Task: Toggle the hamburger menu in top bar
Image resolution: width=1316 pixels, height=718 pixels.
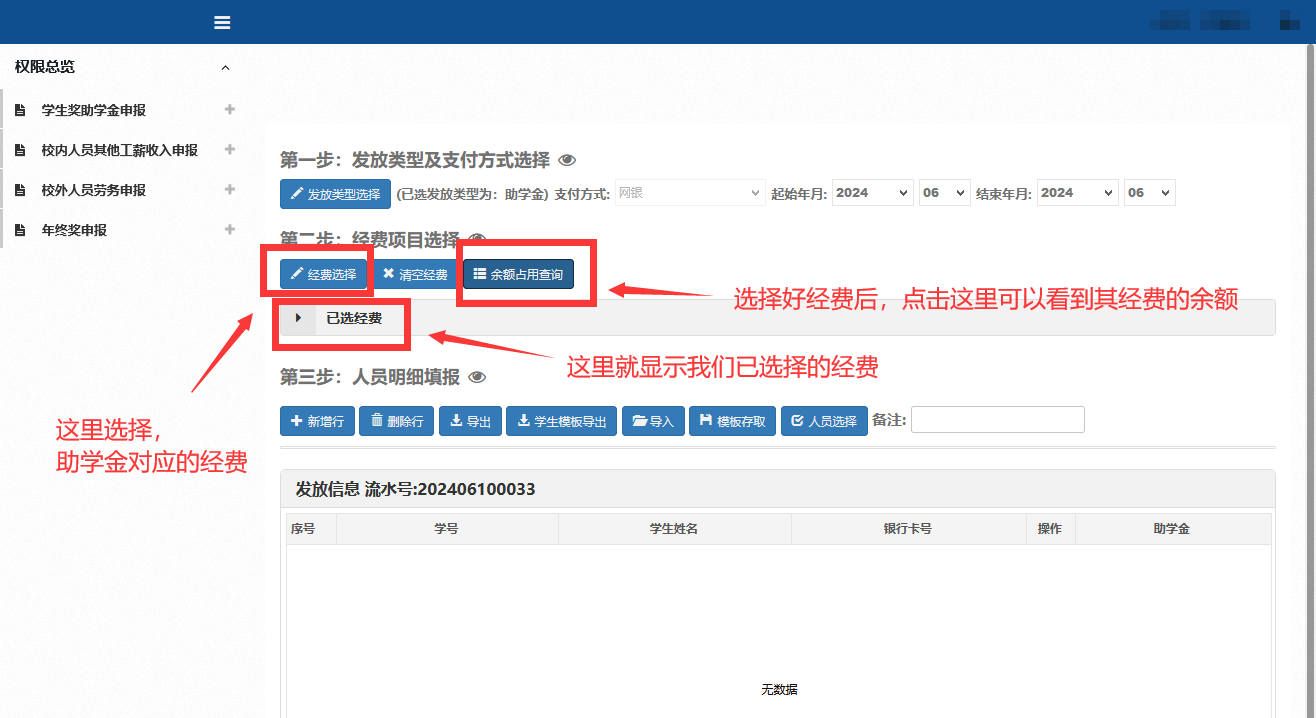Action: click(x=222, y=22)
